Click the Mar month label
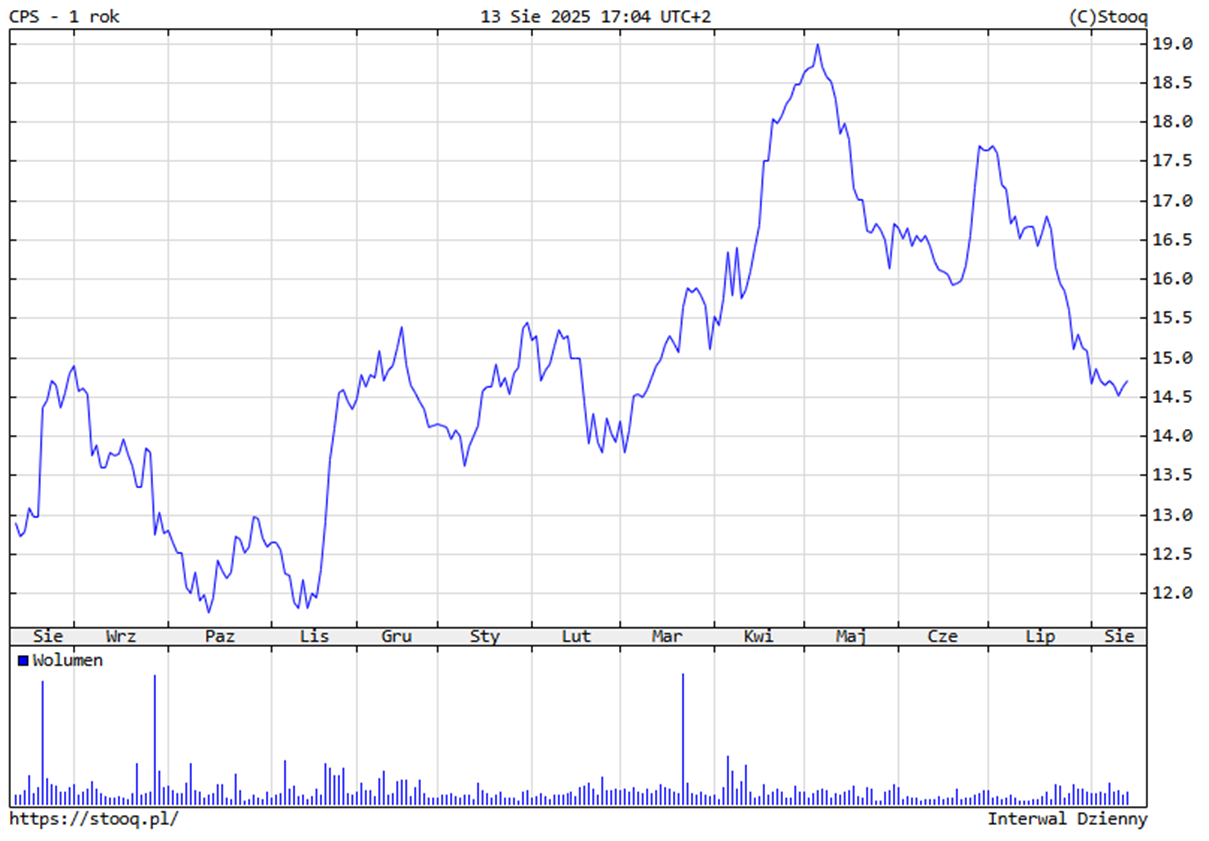 pos(667,636)
